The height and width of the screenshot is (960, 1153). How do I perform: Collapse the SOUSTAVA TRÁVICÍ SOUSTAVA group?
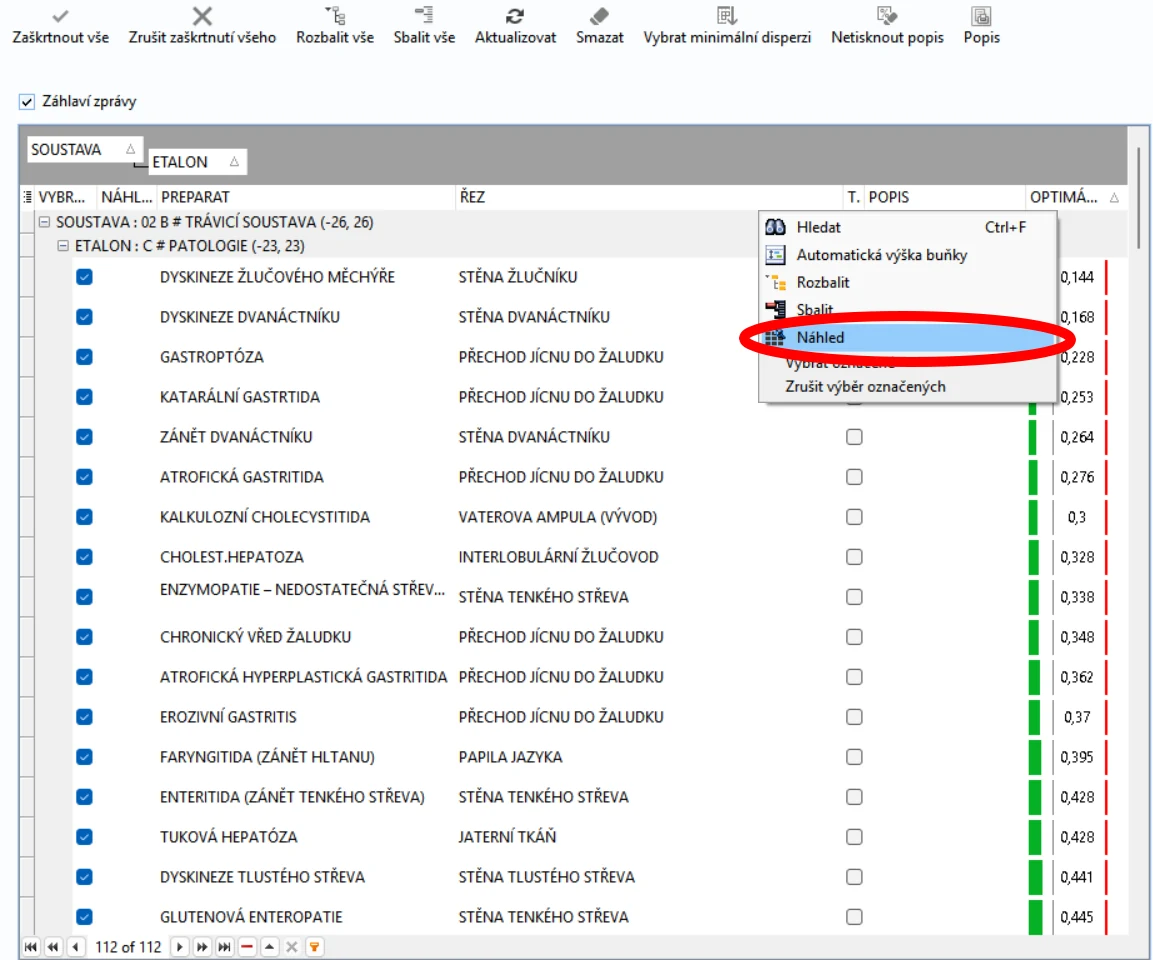44,221
